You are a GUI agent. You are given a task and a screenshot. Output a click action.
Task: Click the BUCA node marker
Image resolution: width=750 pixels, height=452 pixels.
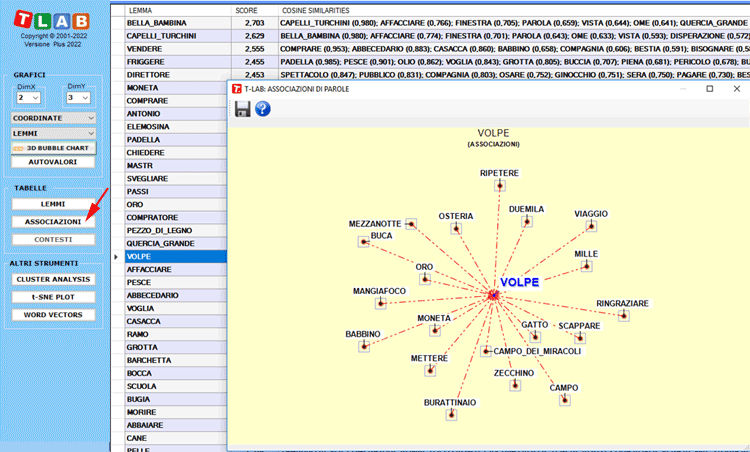364,242
